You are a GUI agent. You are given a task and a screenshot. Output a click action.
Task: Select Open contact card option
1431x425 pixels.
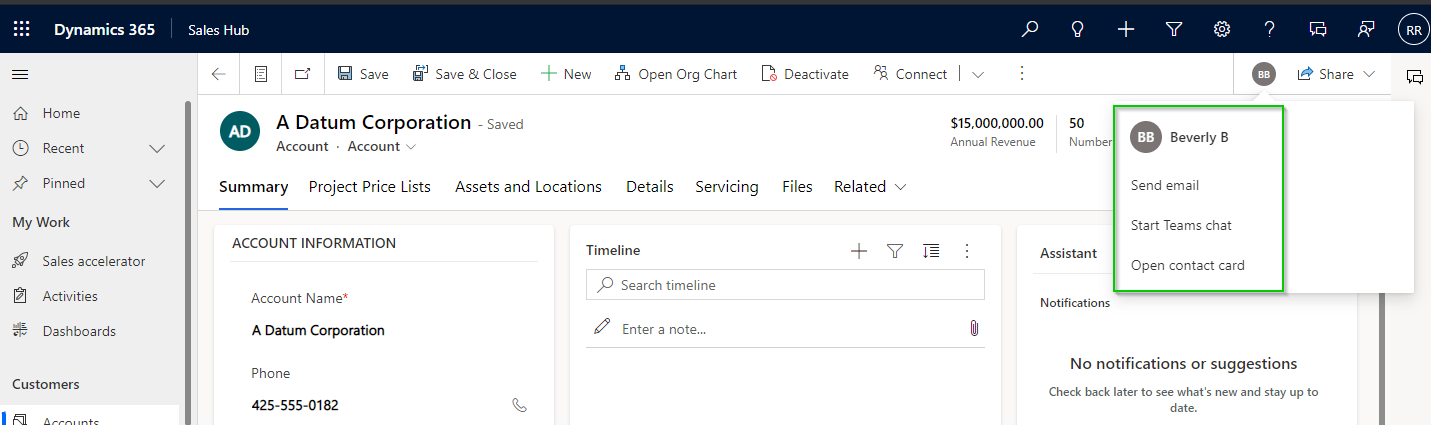1188,265
